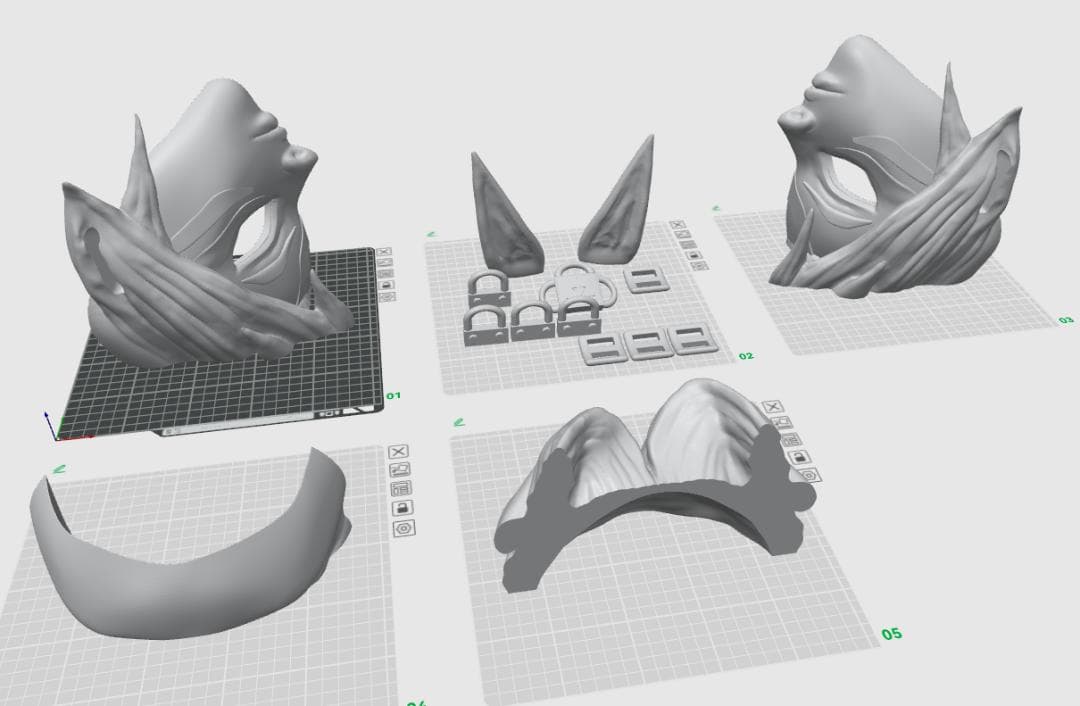Toggle the lock on plate 05
The width and height of the screenshot is (1080, 706).
pyautogui.click(x=799, y=457)
